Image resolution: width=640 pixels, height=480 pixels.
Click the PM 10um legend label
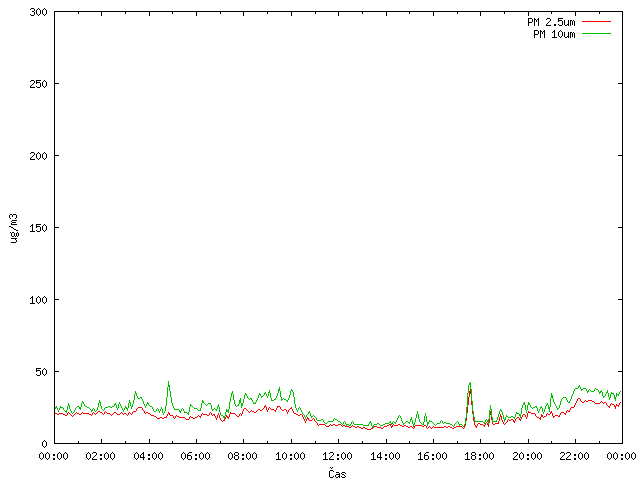tap(554, 34)
